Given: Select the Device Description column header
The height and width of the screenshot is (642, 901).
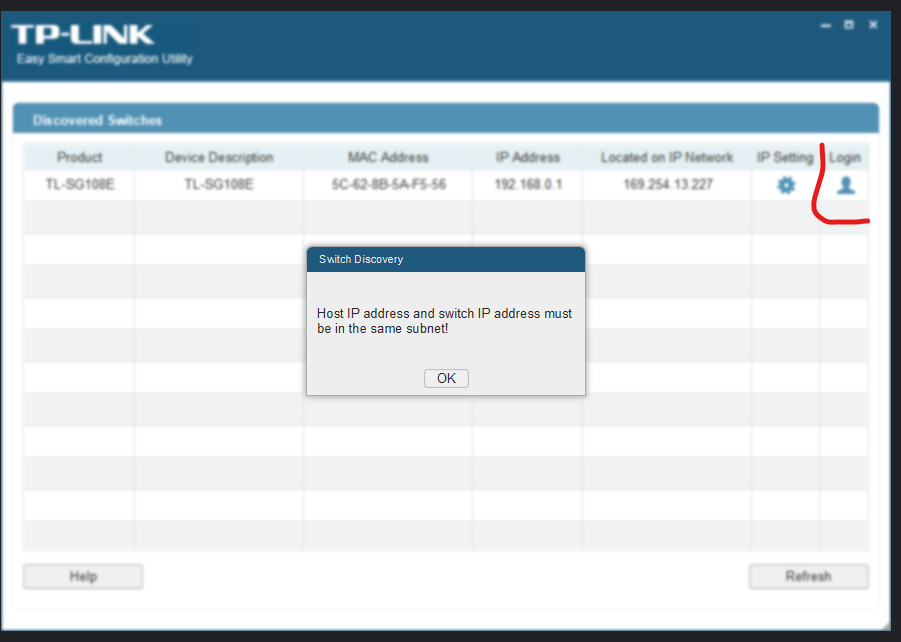Looking at the screenshot, I should (x=219, y=157).
